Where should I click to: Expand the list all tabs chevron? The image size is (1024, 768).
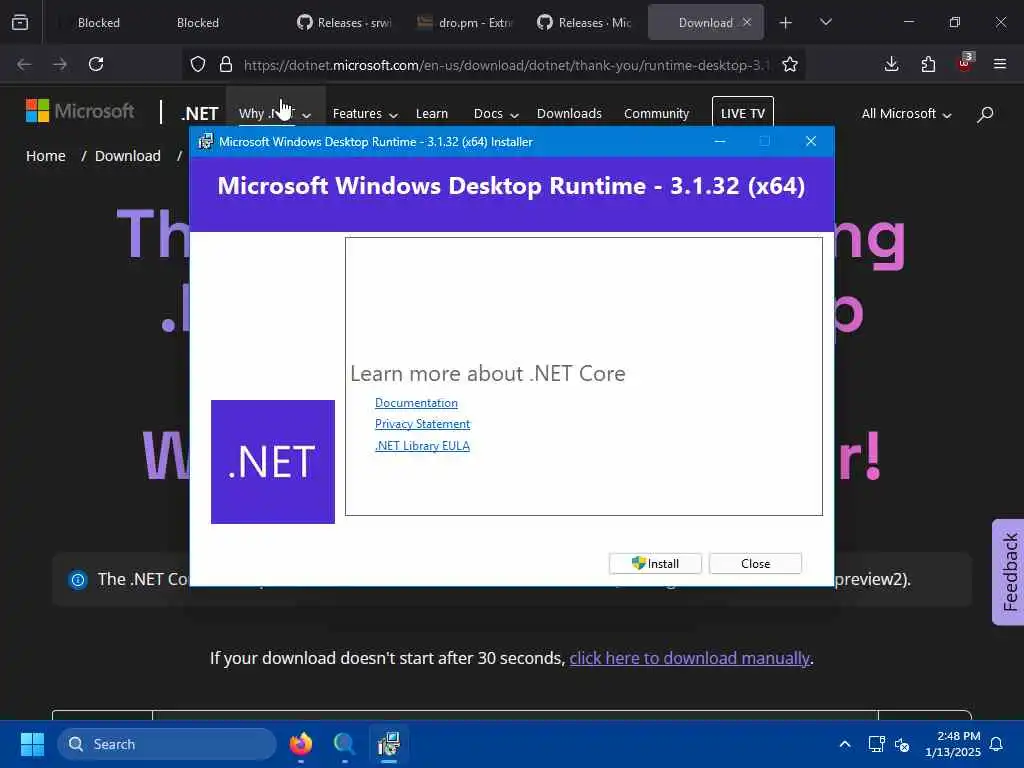tap(825, 22)
